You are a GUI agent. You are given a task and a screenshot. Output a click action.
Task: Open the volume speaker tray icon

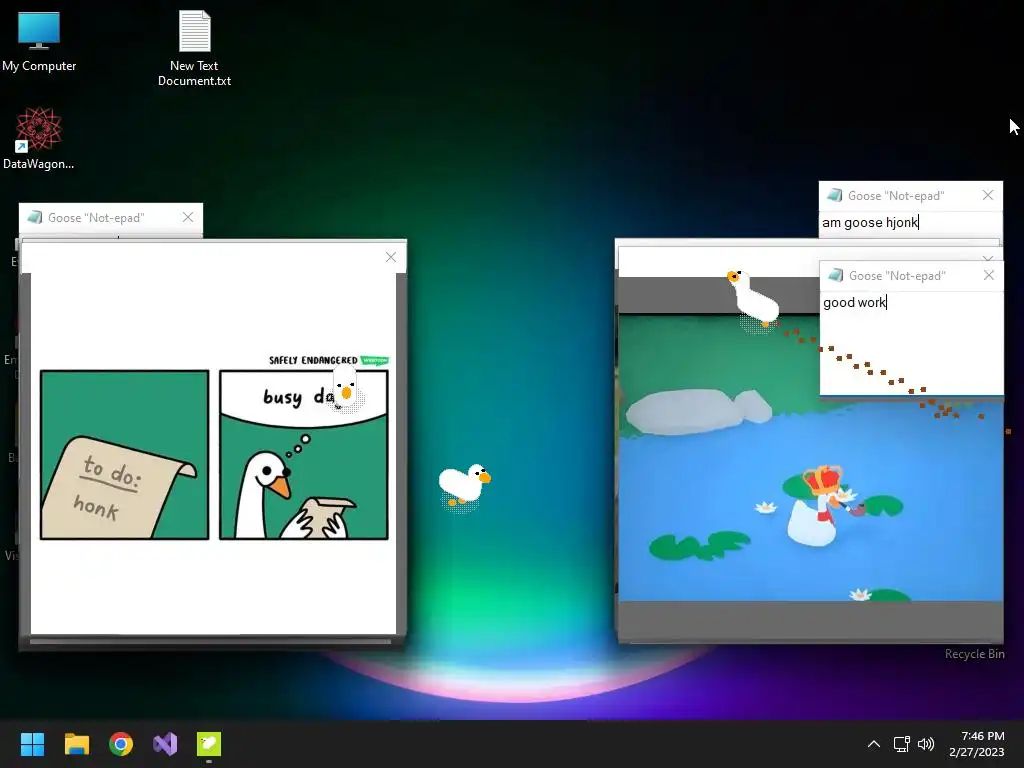[x=925, y=744]
